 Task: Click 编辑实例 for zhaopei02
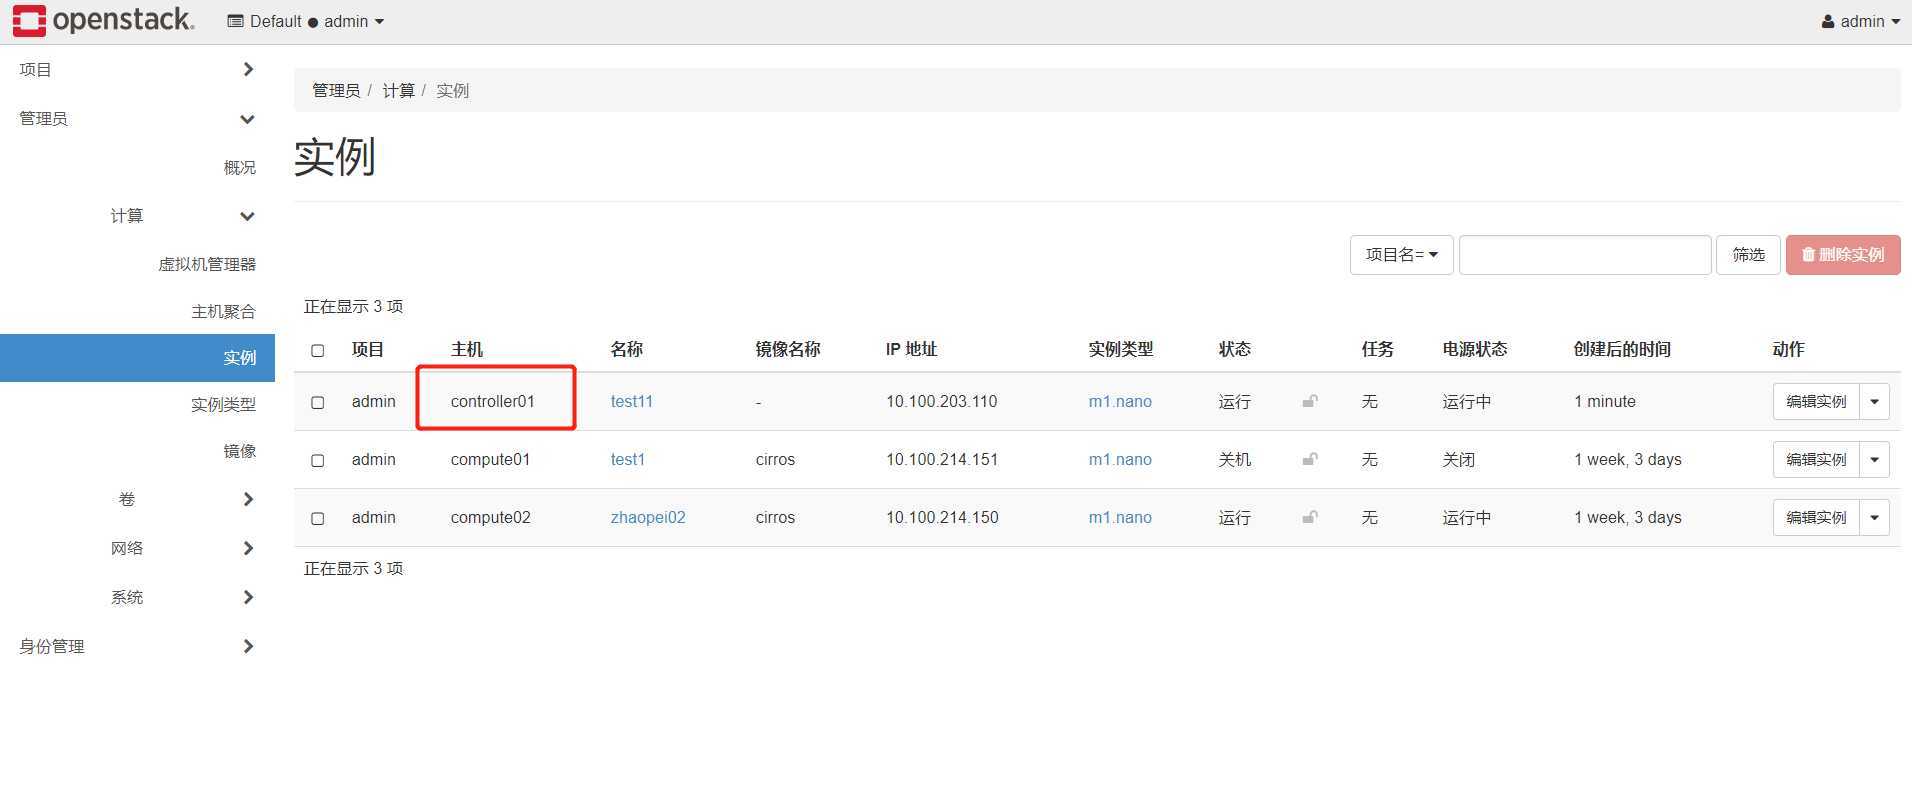1816,518
